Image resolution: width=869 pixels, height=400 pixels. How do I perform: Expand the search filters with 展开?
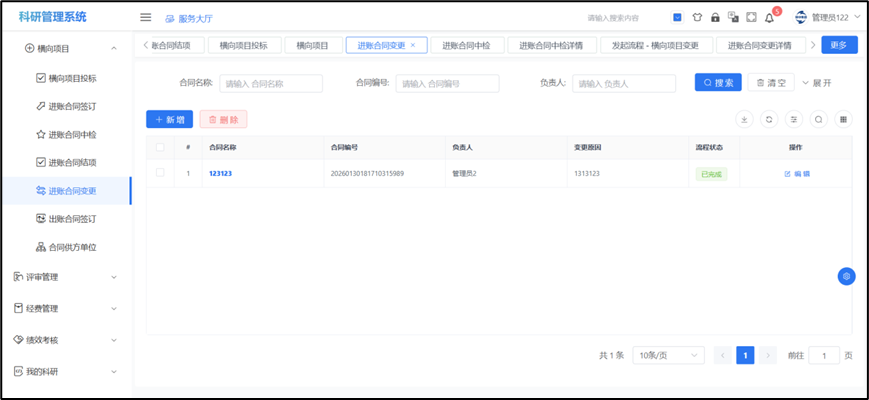816,83
